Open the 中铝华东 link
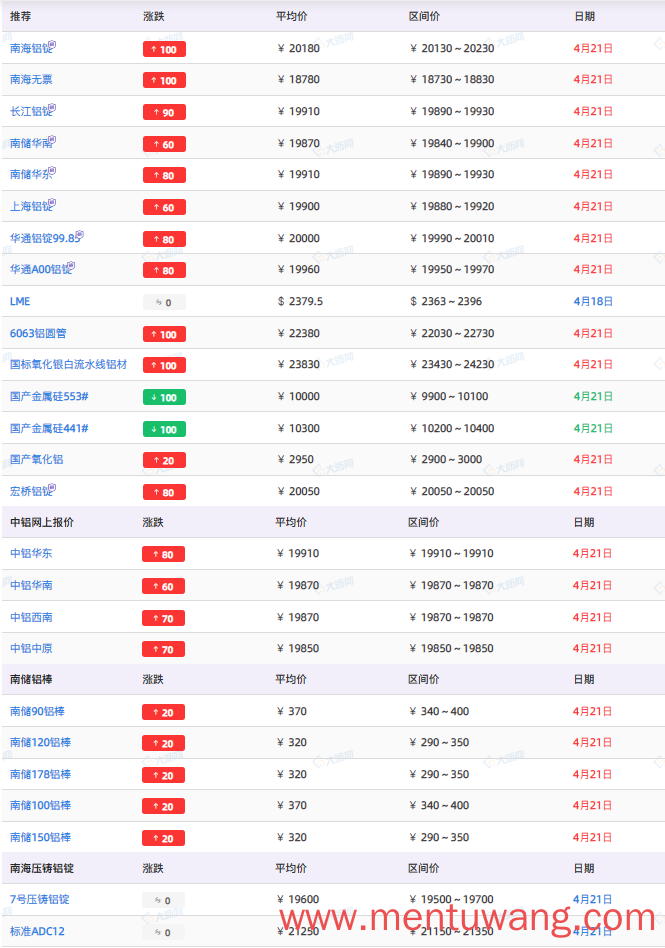This screenshot has height=948, width=665. [31, 553]
